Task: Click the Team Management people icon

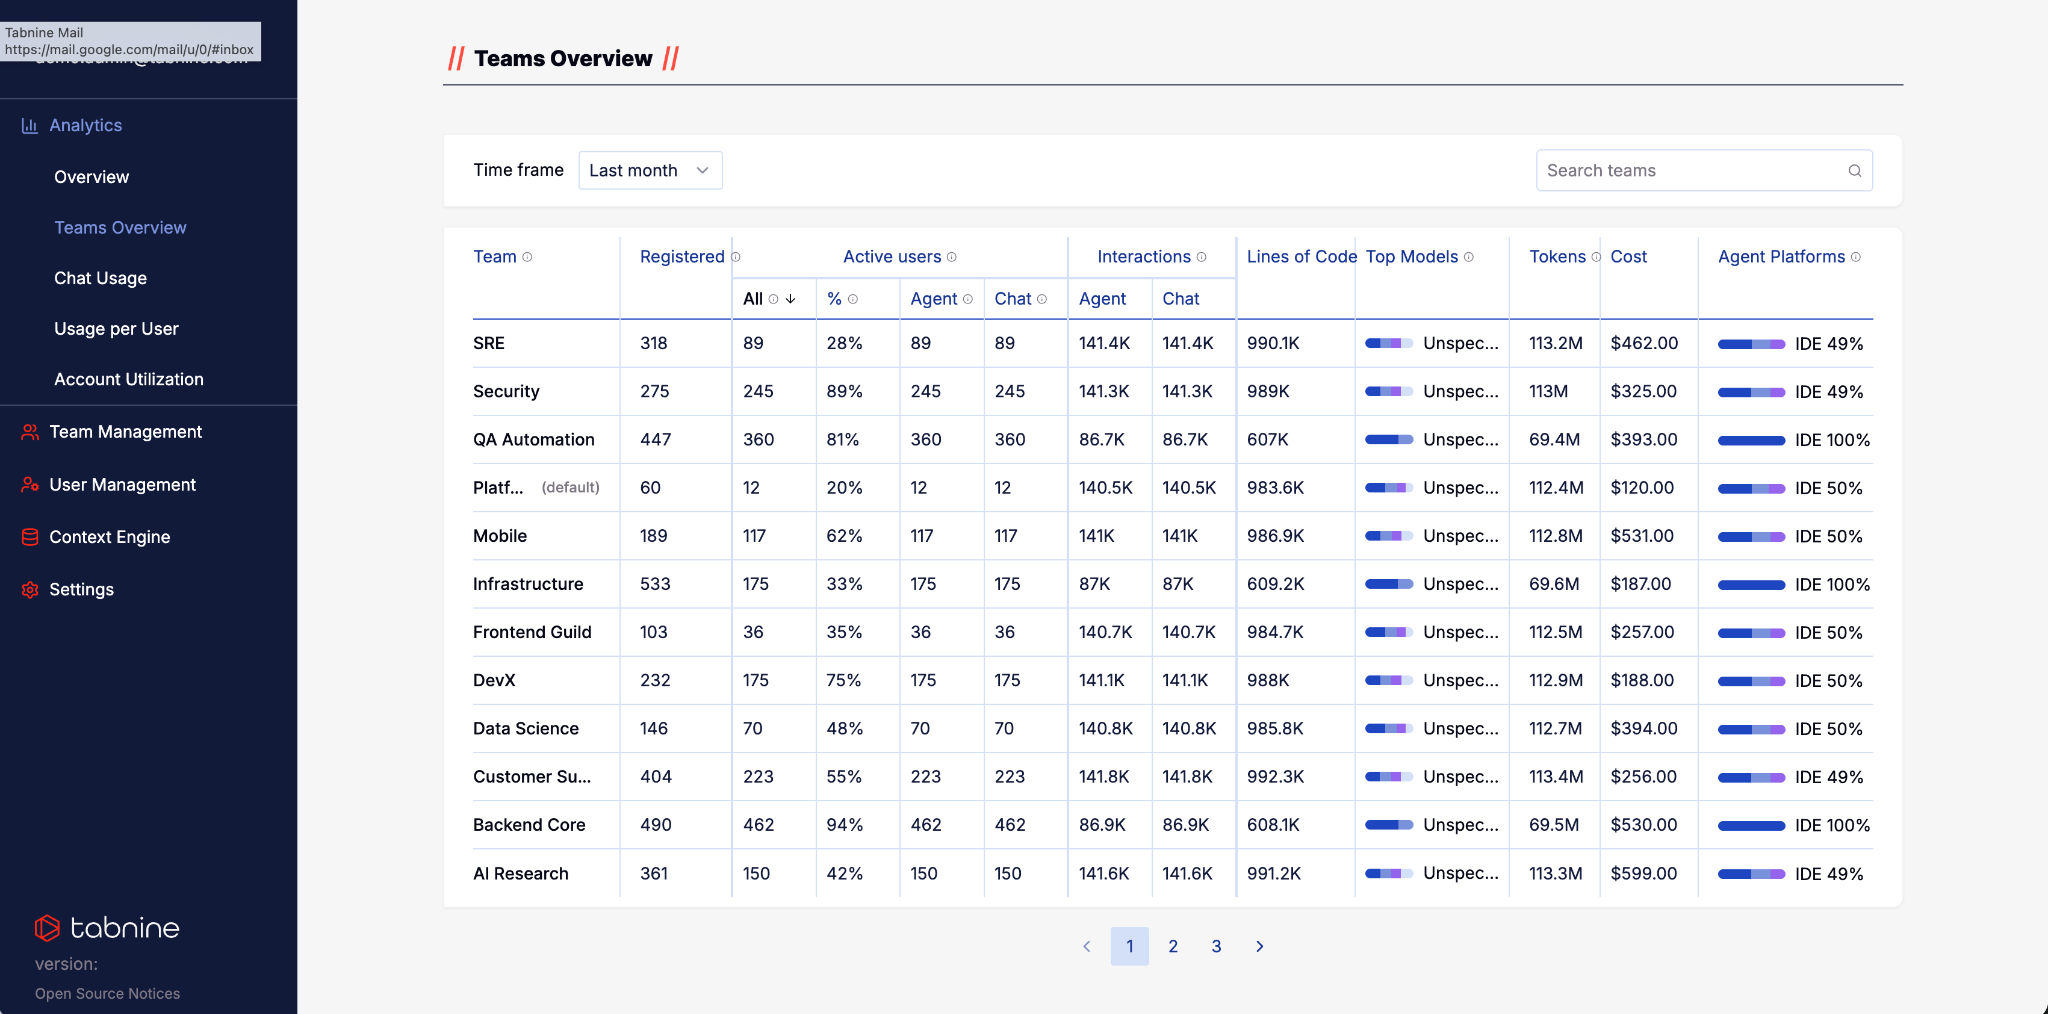Action: tap(30, 432)
